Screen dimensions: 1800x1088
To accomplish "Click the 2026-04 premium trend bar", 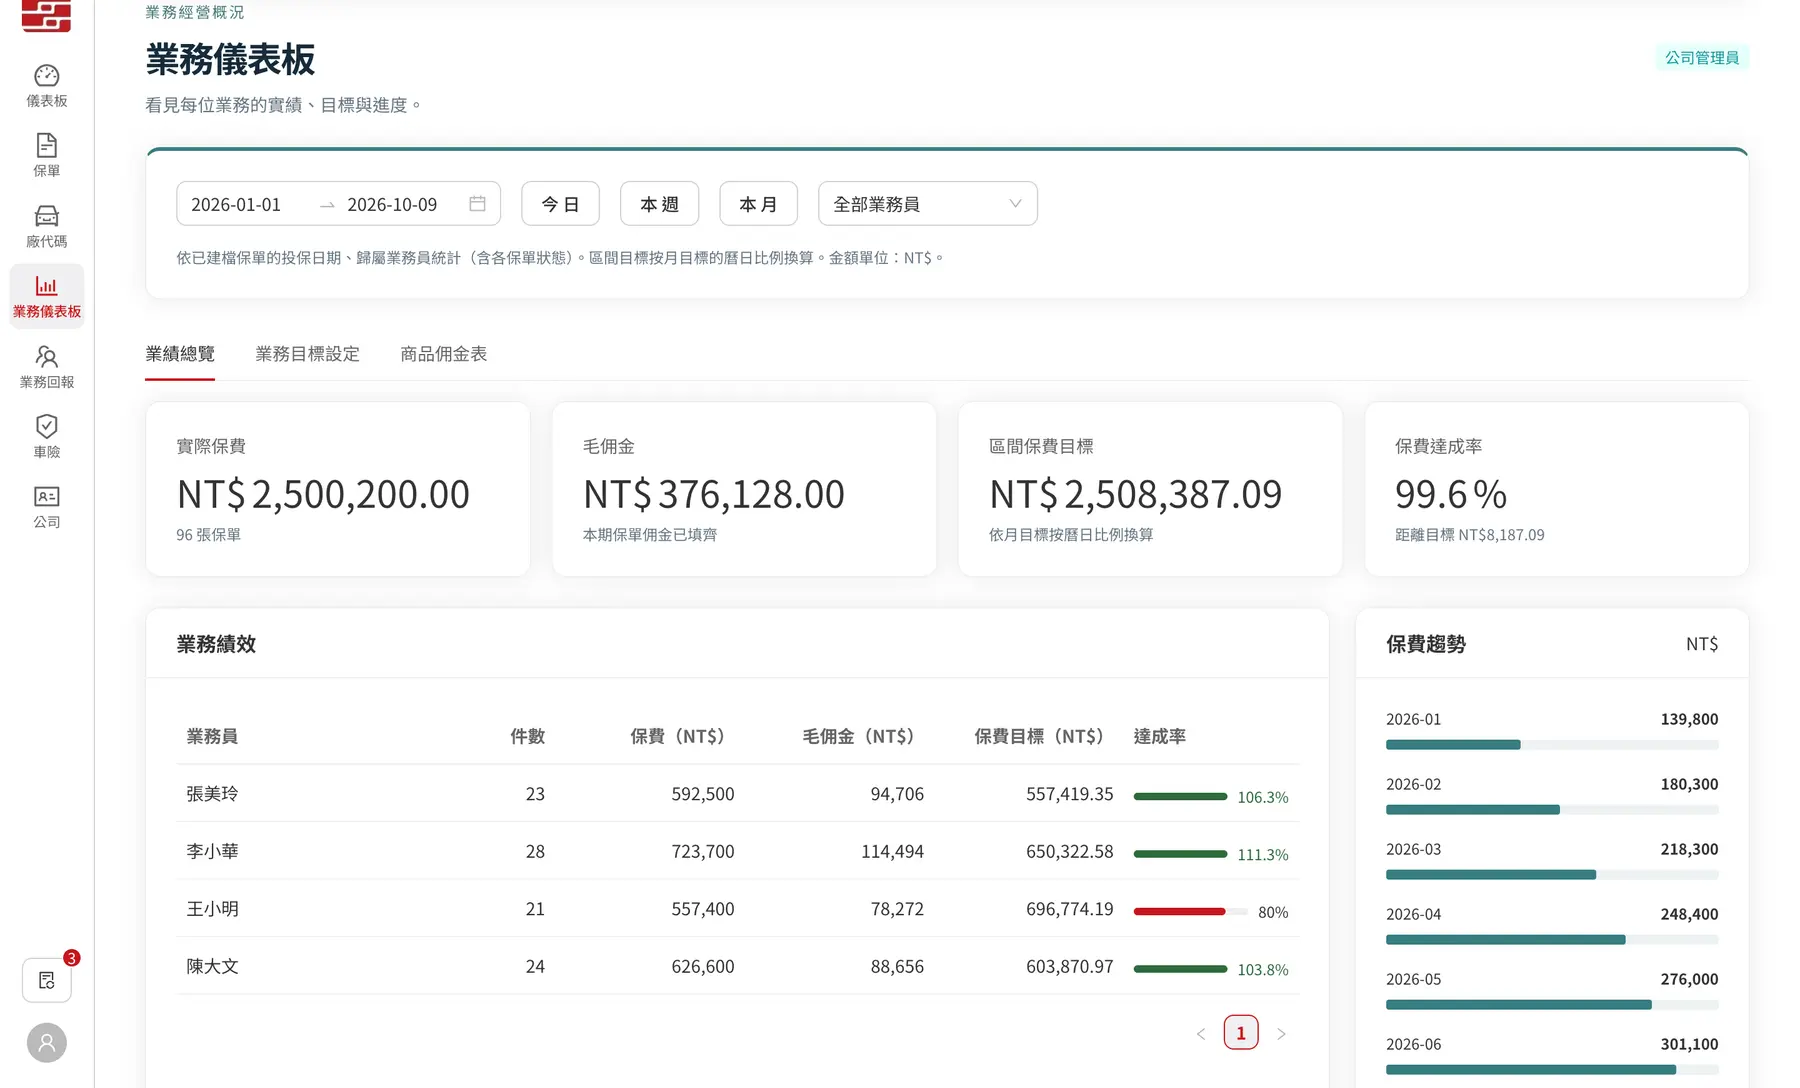I will 1552,940.
